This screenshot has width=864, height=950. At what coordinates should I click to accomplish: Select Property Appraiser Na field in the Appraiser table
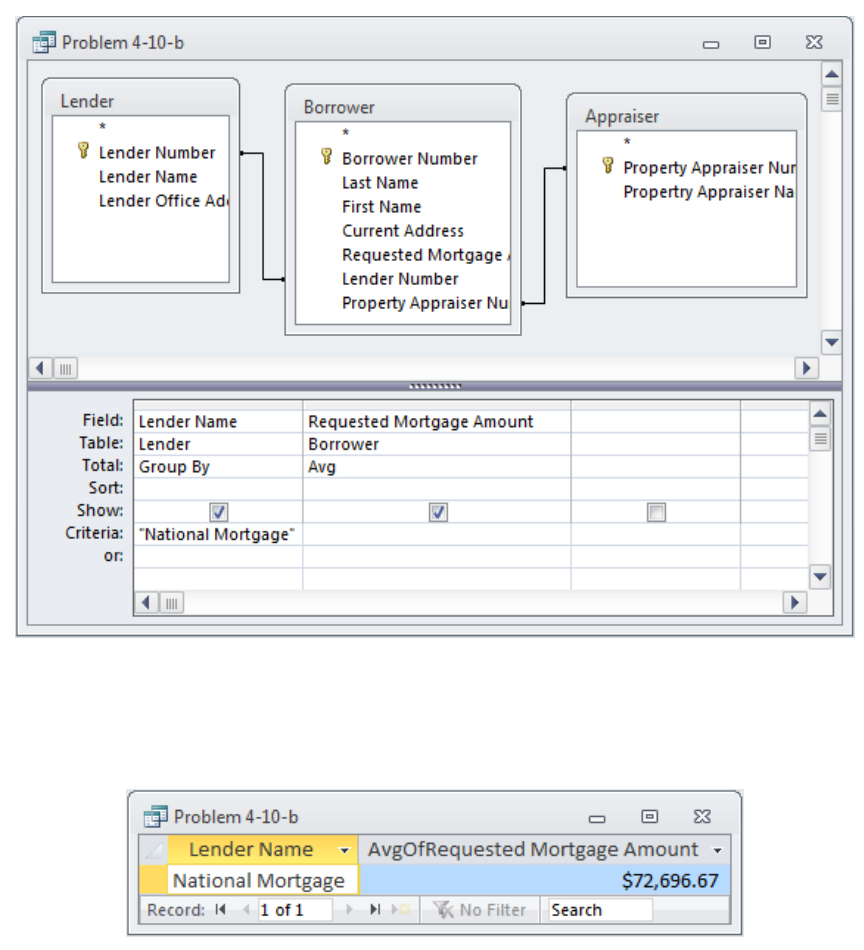(709, 191)
